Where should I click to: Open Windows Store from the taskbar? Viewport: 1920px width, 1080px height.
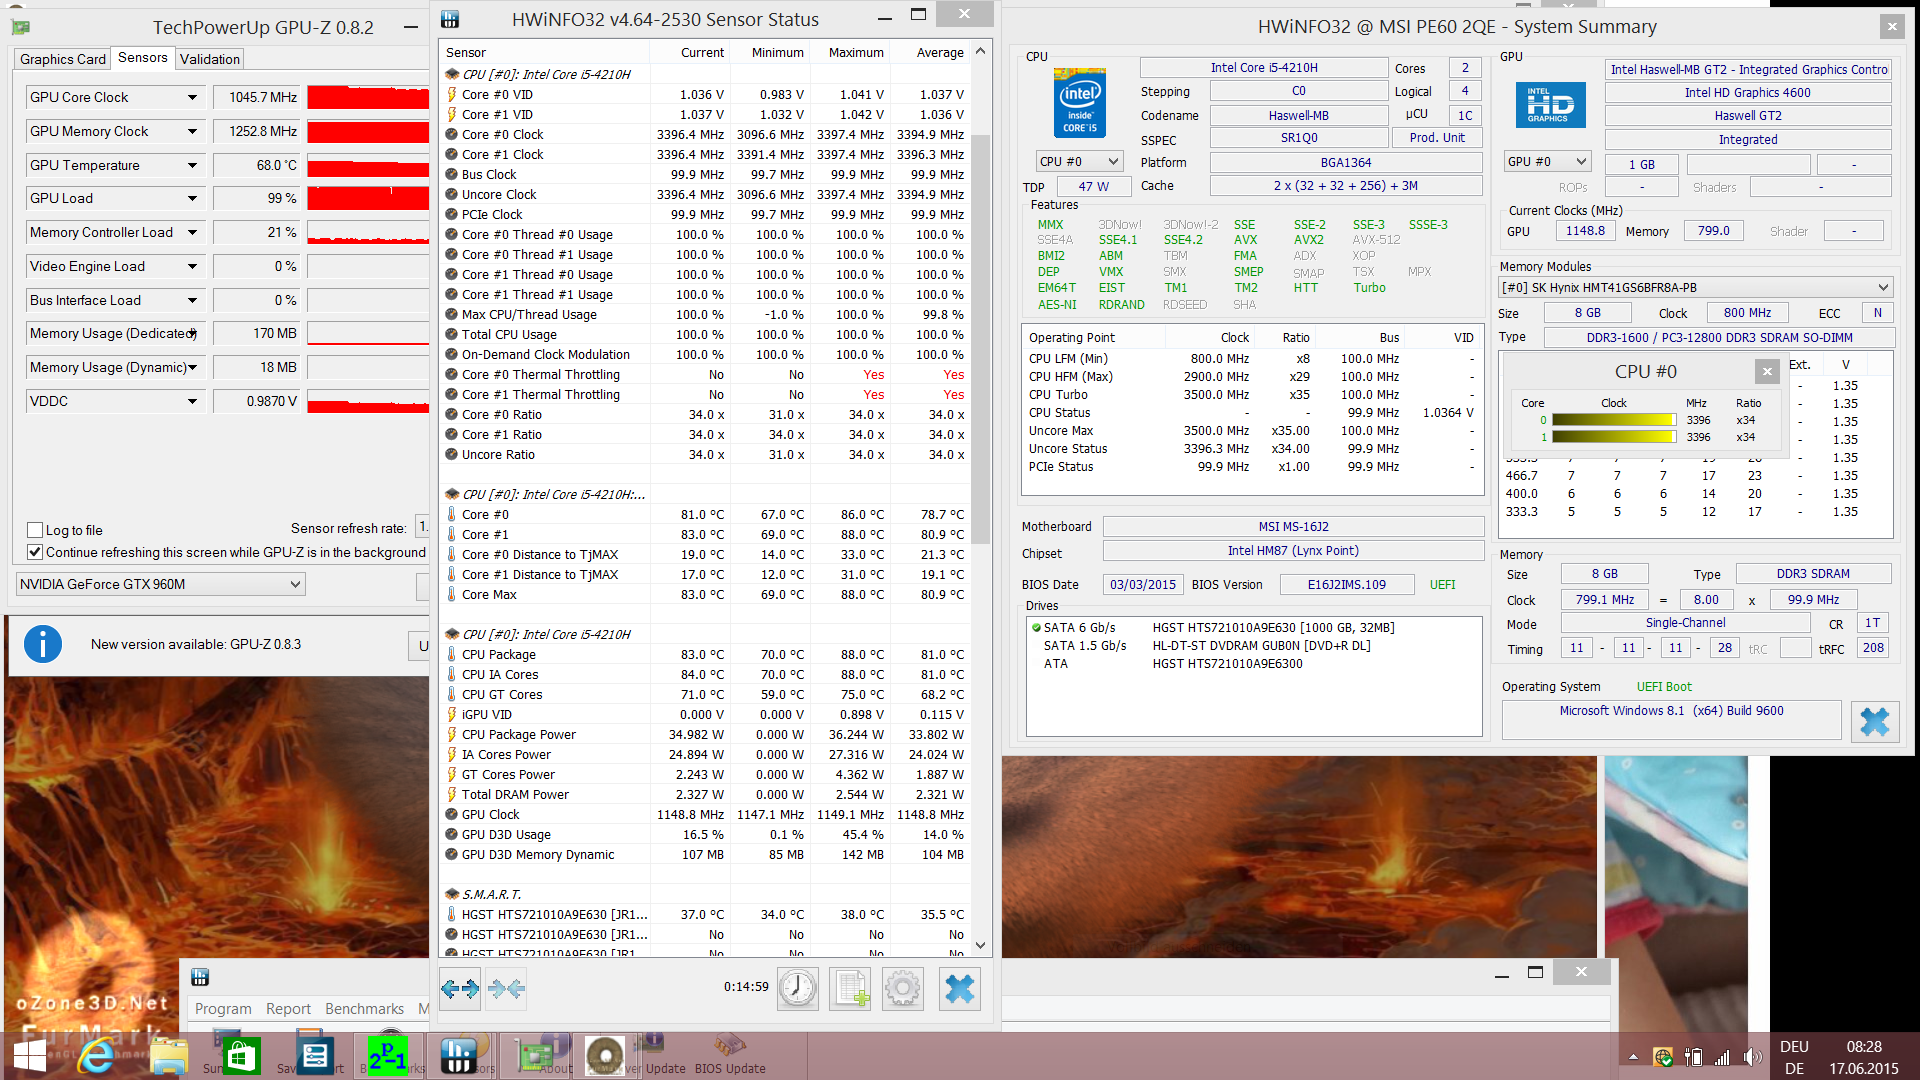click(241, 1056)
